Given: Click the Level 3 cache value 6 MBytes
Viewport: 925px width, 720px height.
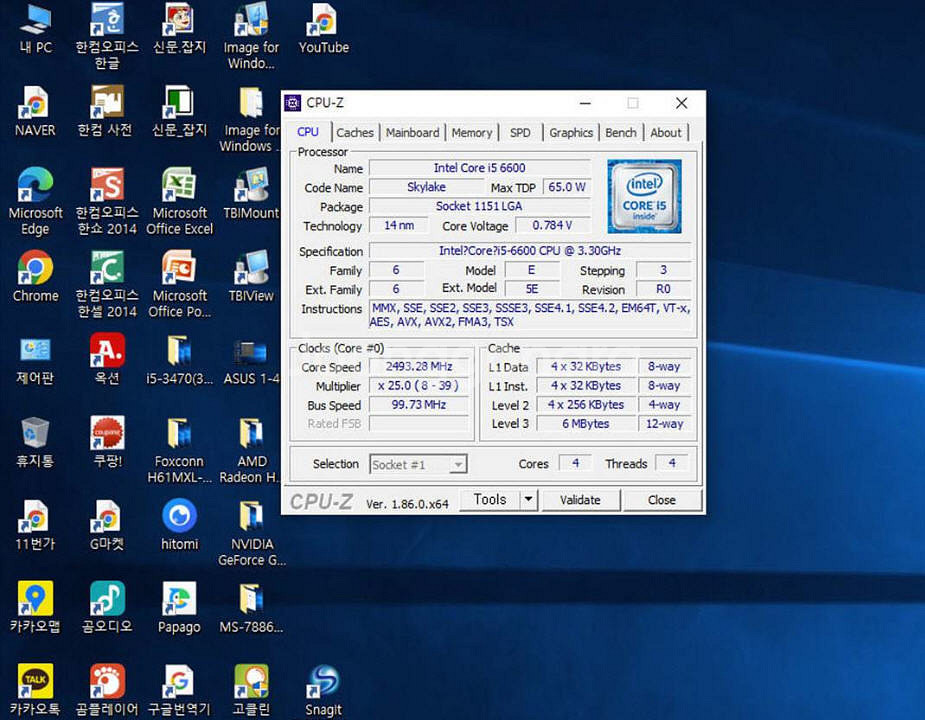Looking at the screenshot, I should (585, 423).
